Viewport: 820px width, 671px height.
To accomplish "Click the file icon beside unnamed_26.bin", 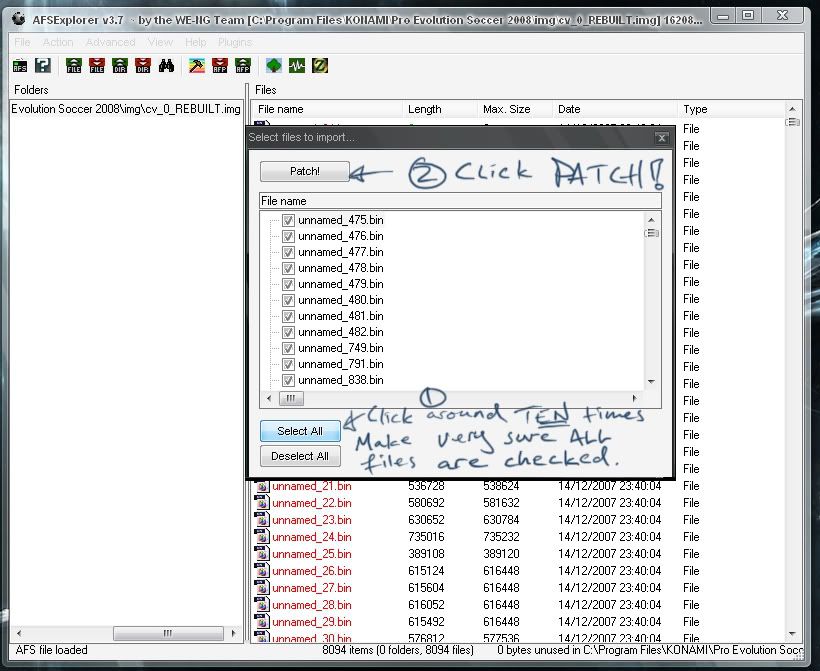I will coord(262,571).
